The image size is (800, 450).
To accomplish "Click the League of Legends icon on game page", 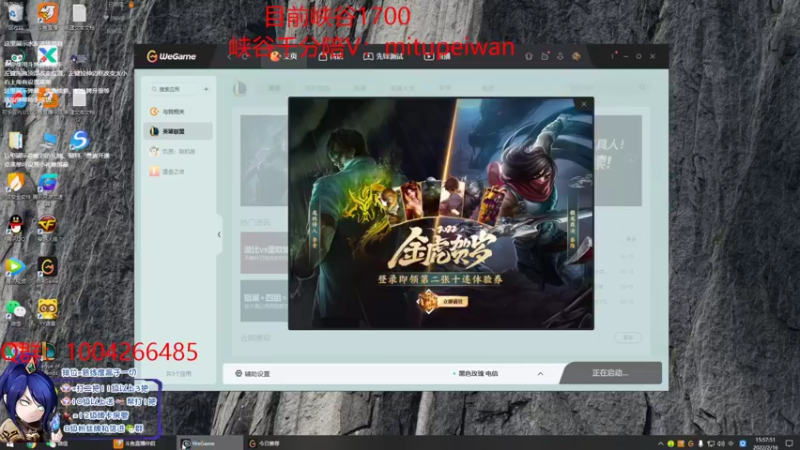I will tap(240, 88).
